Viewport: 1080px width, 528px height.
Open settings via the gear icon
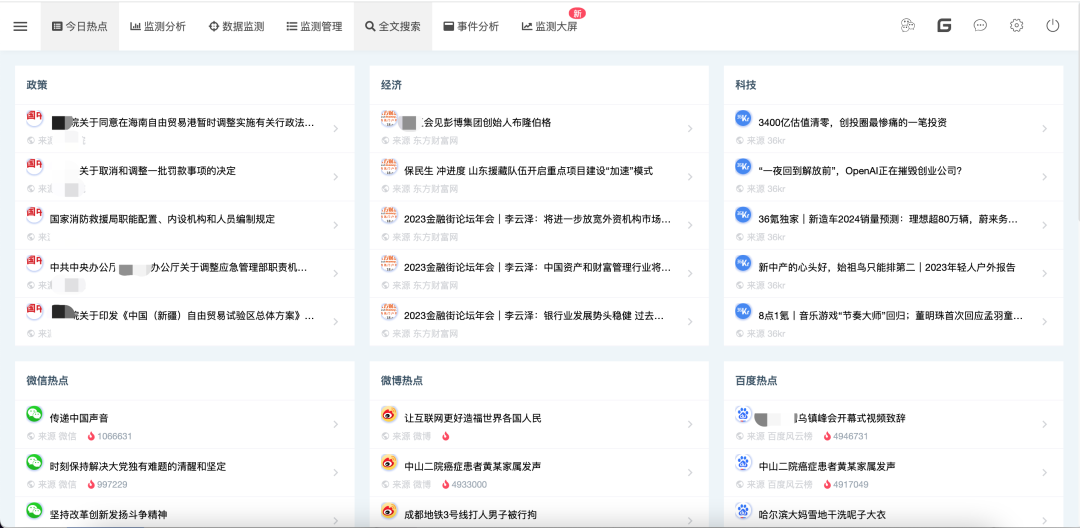click(1016, 26)
